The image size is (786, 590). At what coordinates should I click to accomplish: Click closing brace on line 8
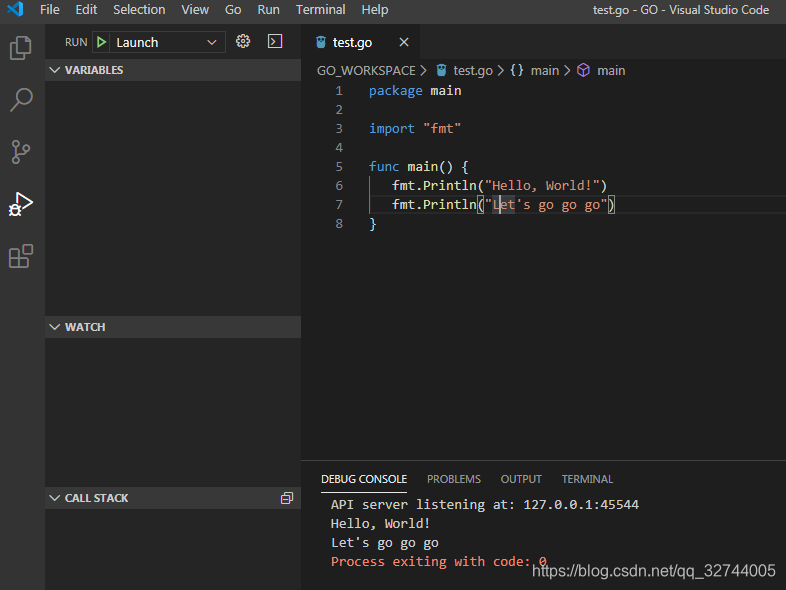pyautogui.click(x=372, y=224)
